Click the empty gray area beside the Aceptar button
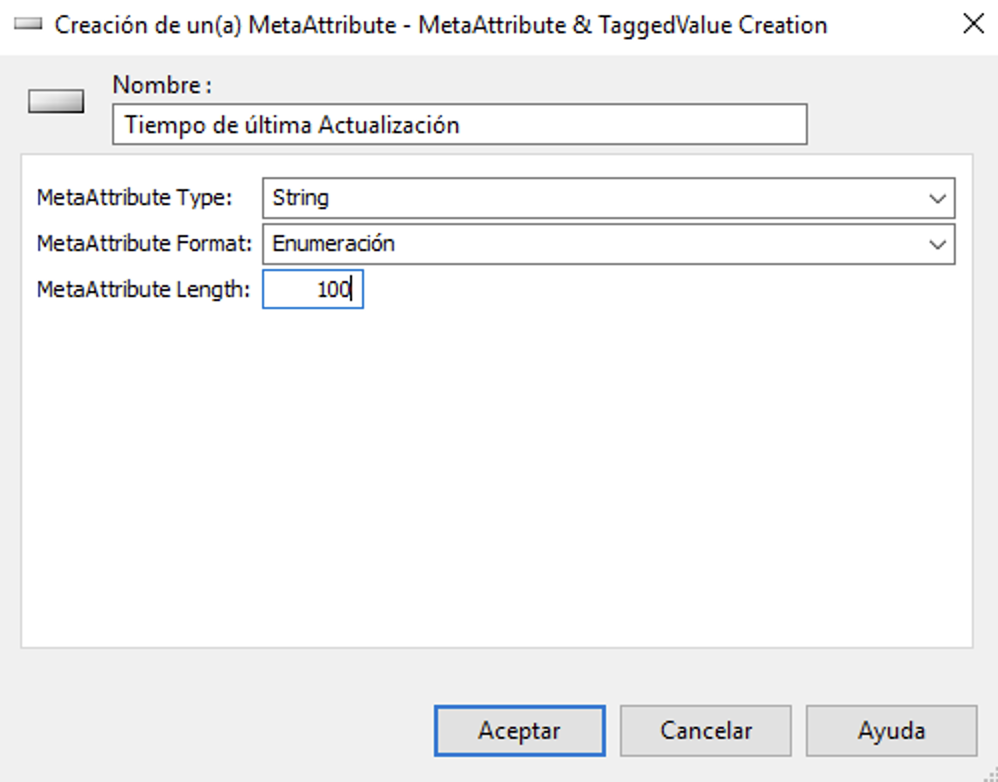 click(223, 730)
